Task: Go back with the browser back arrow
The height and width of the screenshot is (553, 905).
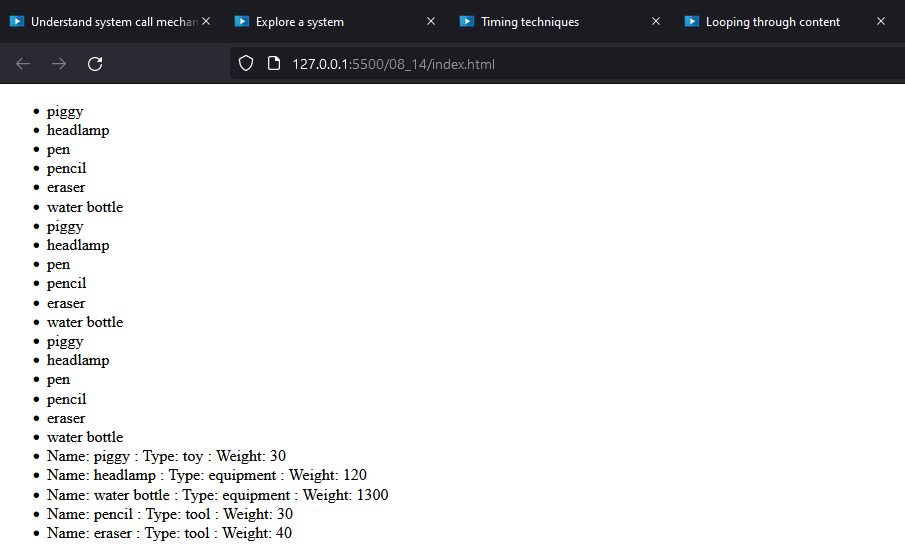Action: (23, 63)
